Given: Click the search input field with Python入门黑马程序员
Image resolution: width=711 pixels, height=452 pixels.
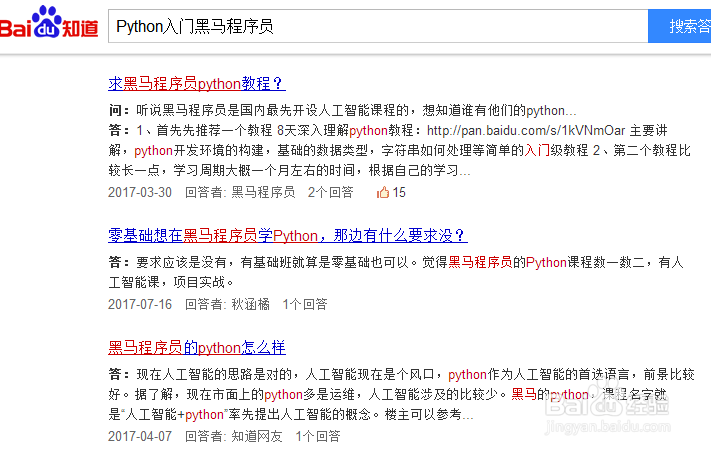Looking at the screenshot, I should (378, 26).
